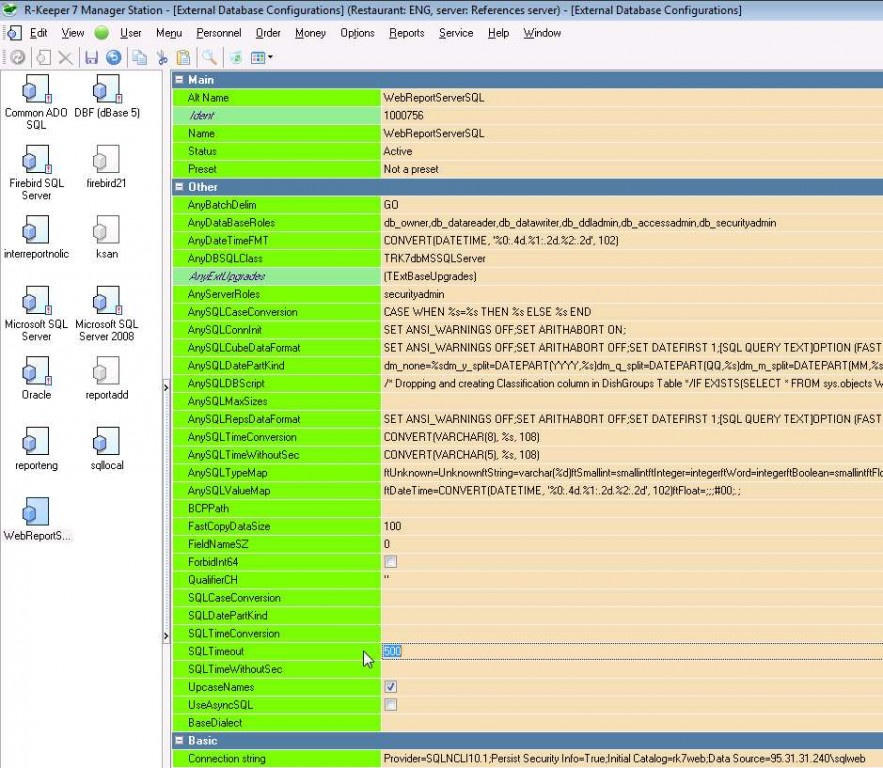
Task: Click the Save icon in toolbar
Action: (x=91, y=58)
